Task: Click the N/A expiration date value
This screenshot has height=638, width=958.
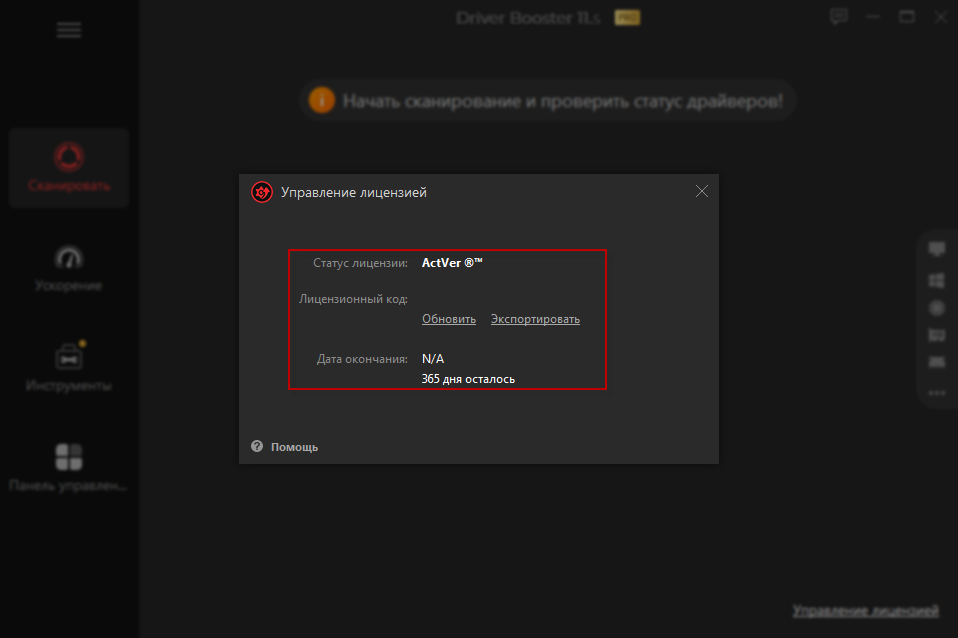Action: click(433, 359)
